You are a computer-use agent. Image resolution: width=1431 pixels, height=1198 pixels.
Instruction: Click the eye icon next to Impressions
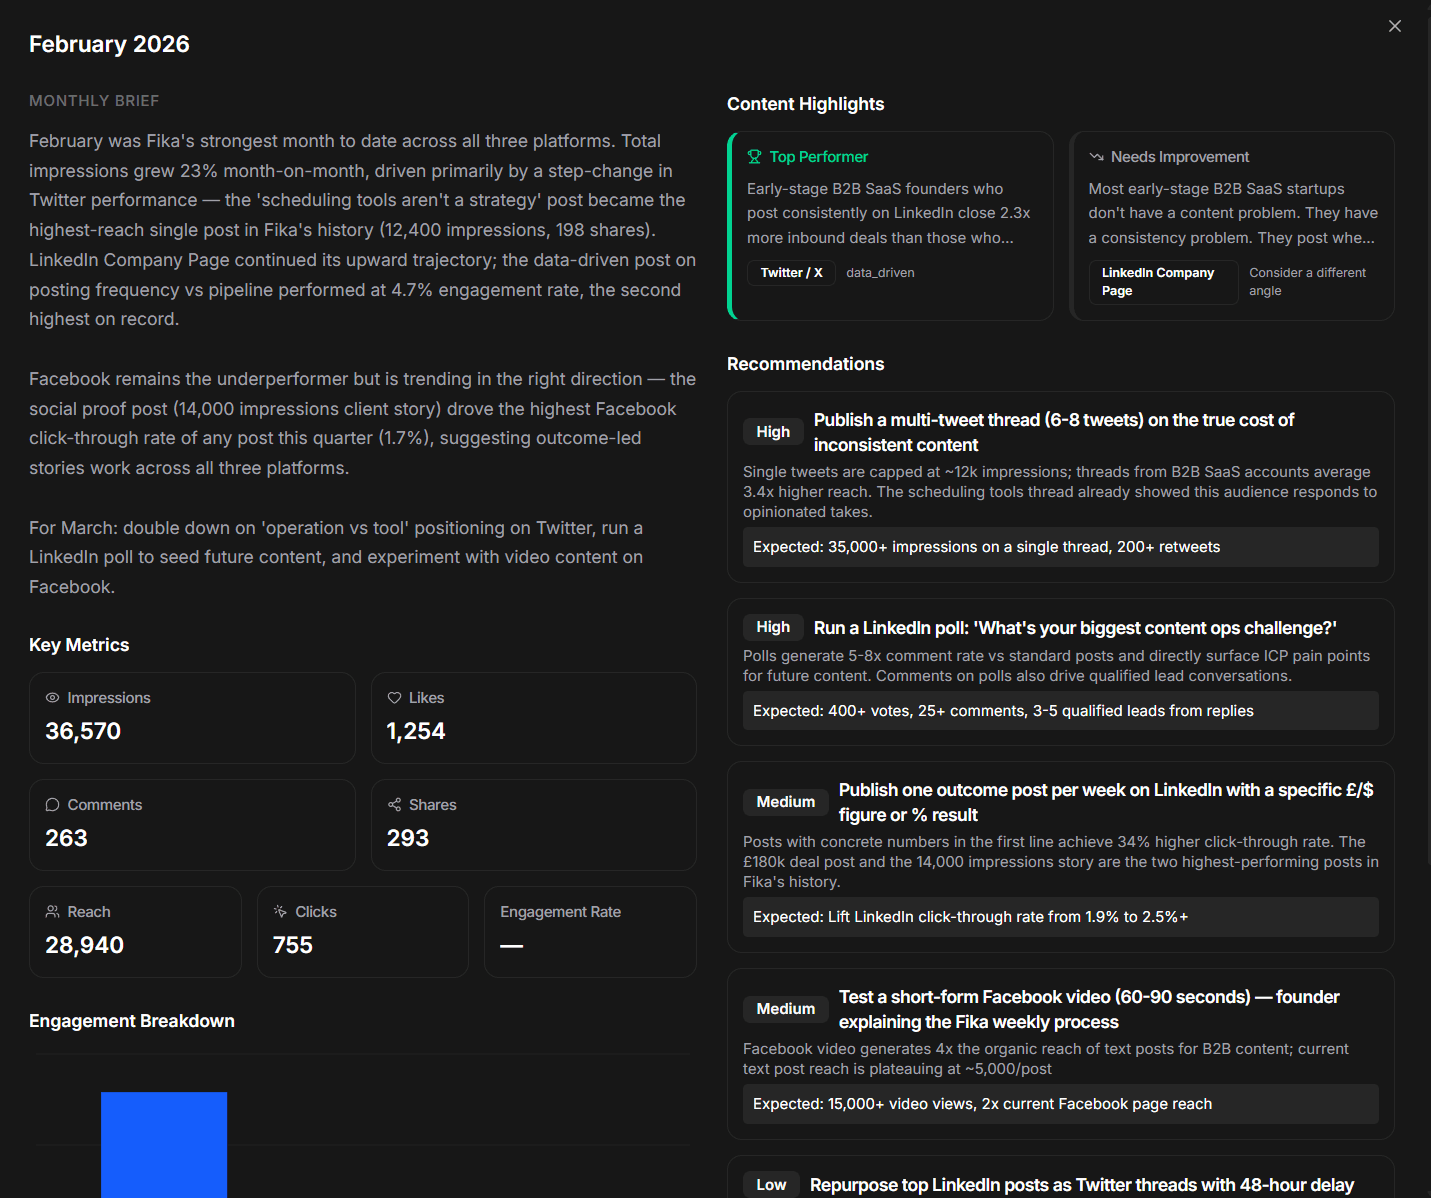52,697
